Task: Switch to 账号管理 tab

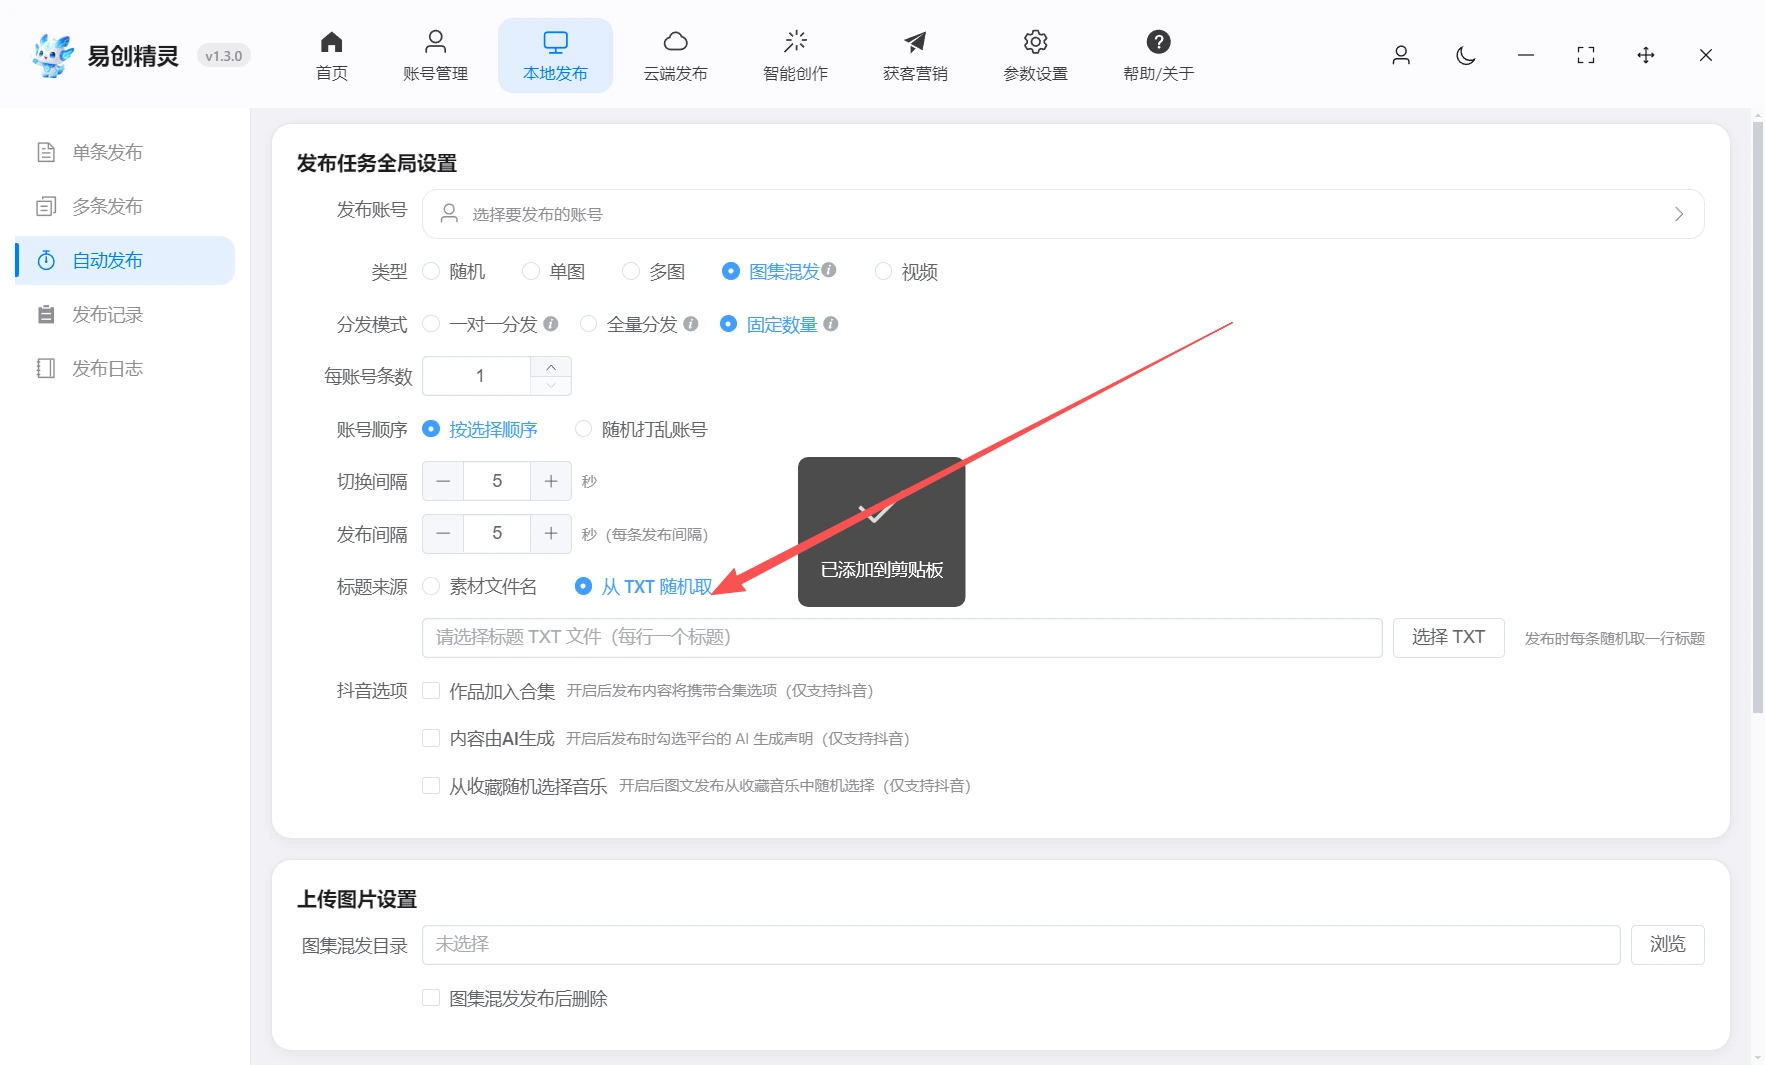Action: (435, 56)
